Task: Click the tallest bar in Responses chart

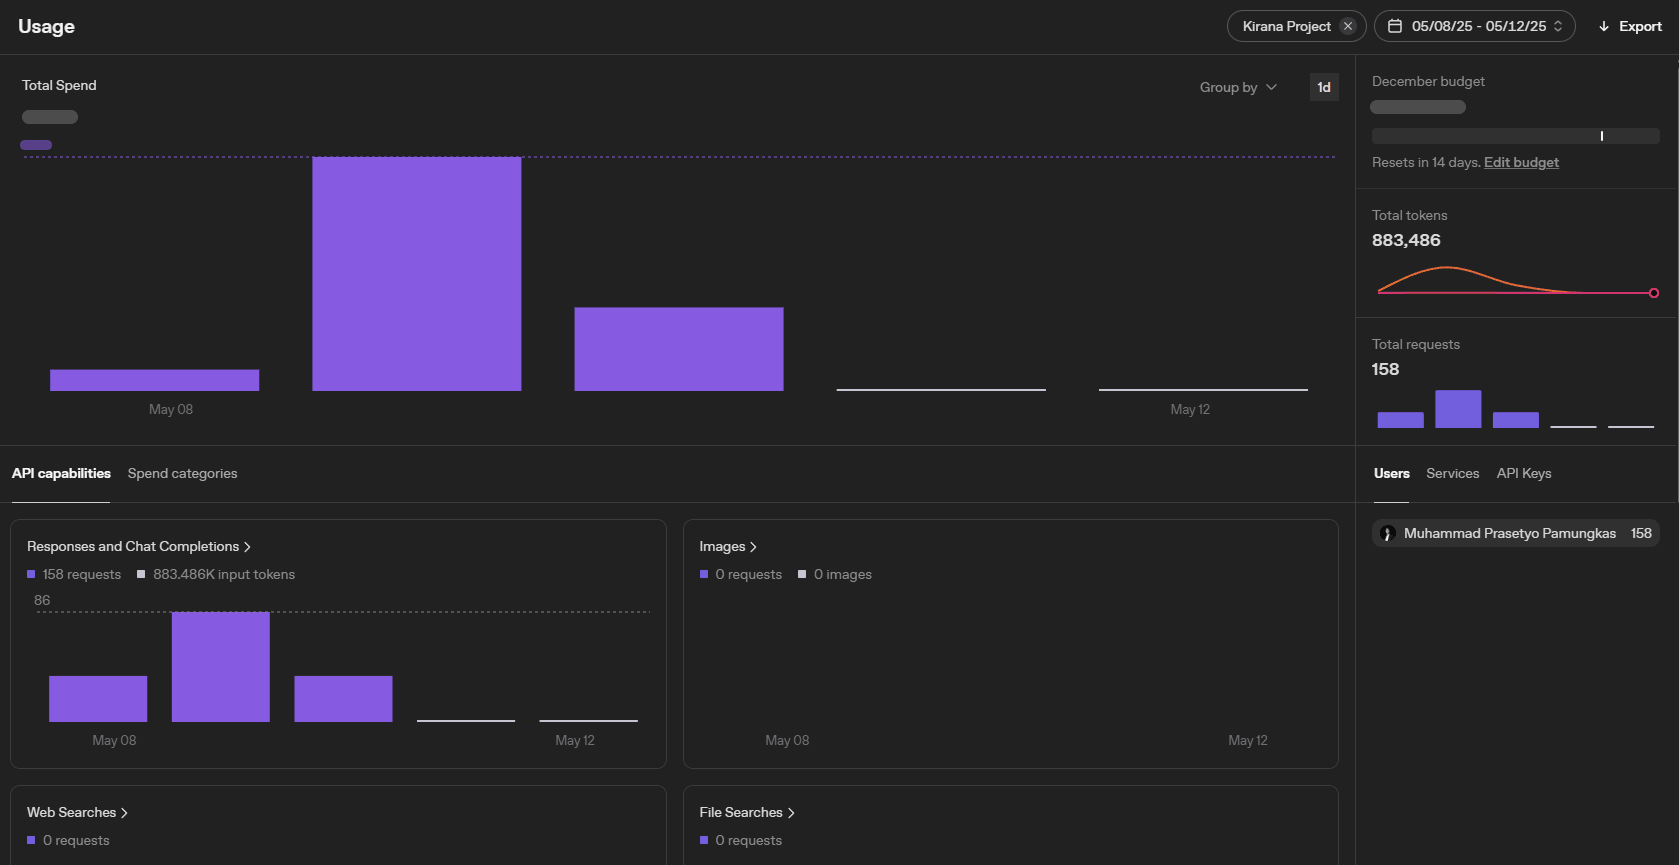Action: (x=221, y=666)
